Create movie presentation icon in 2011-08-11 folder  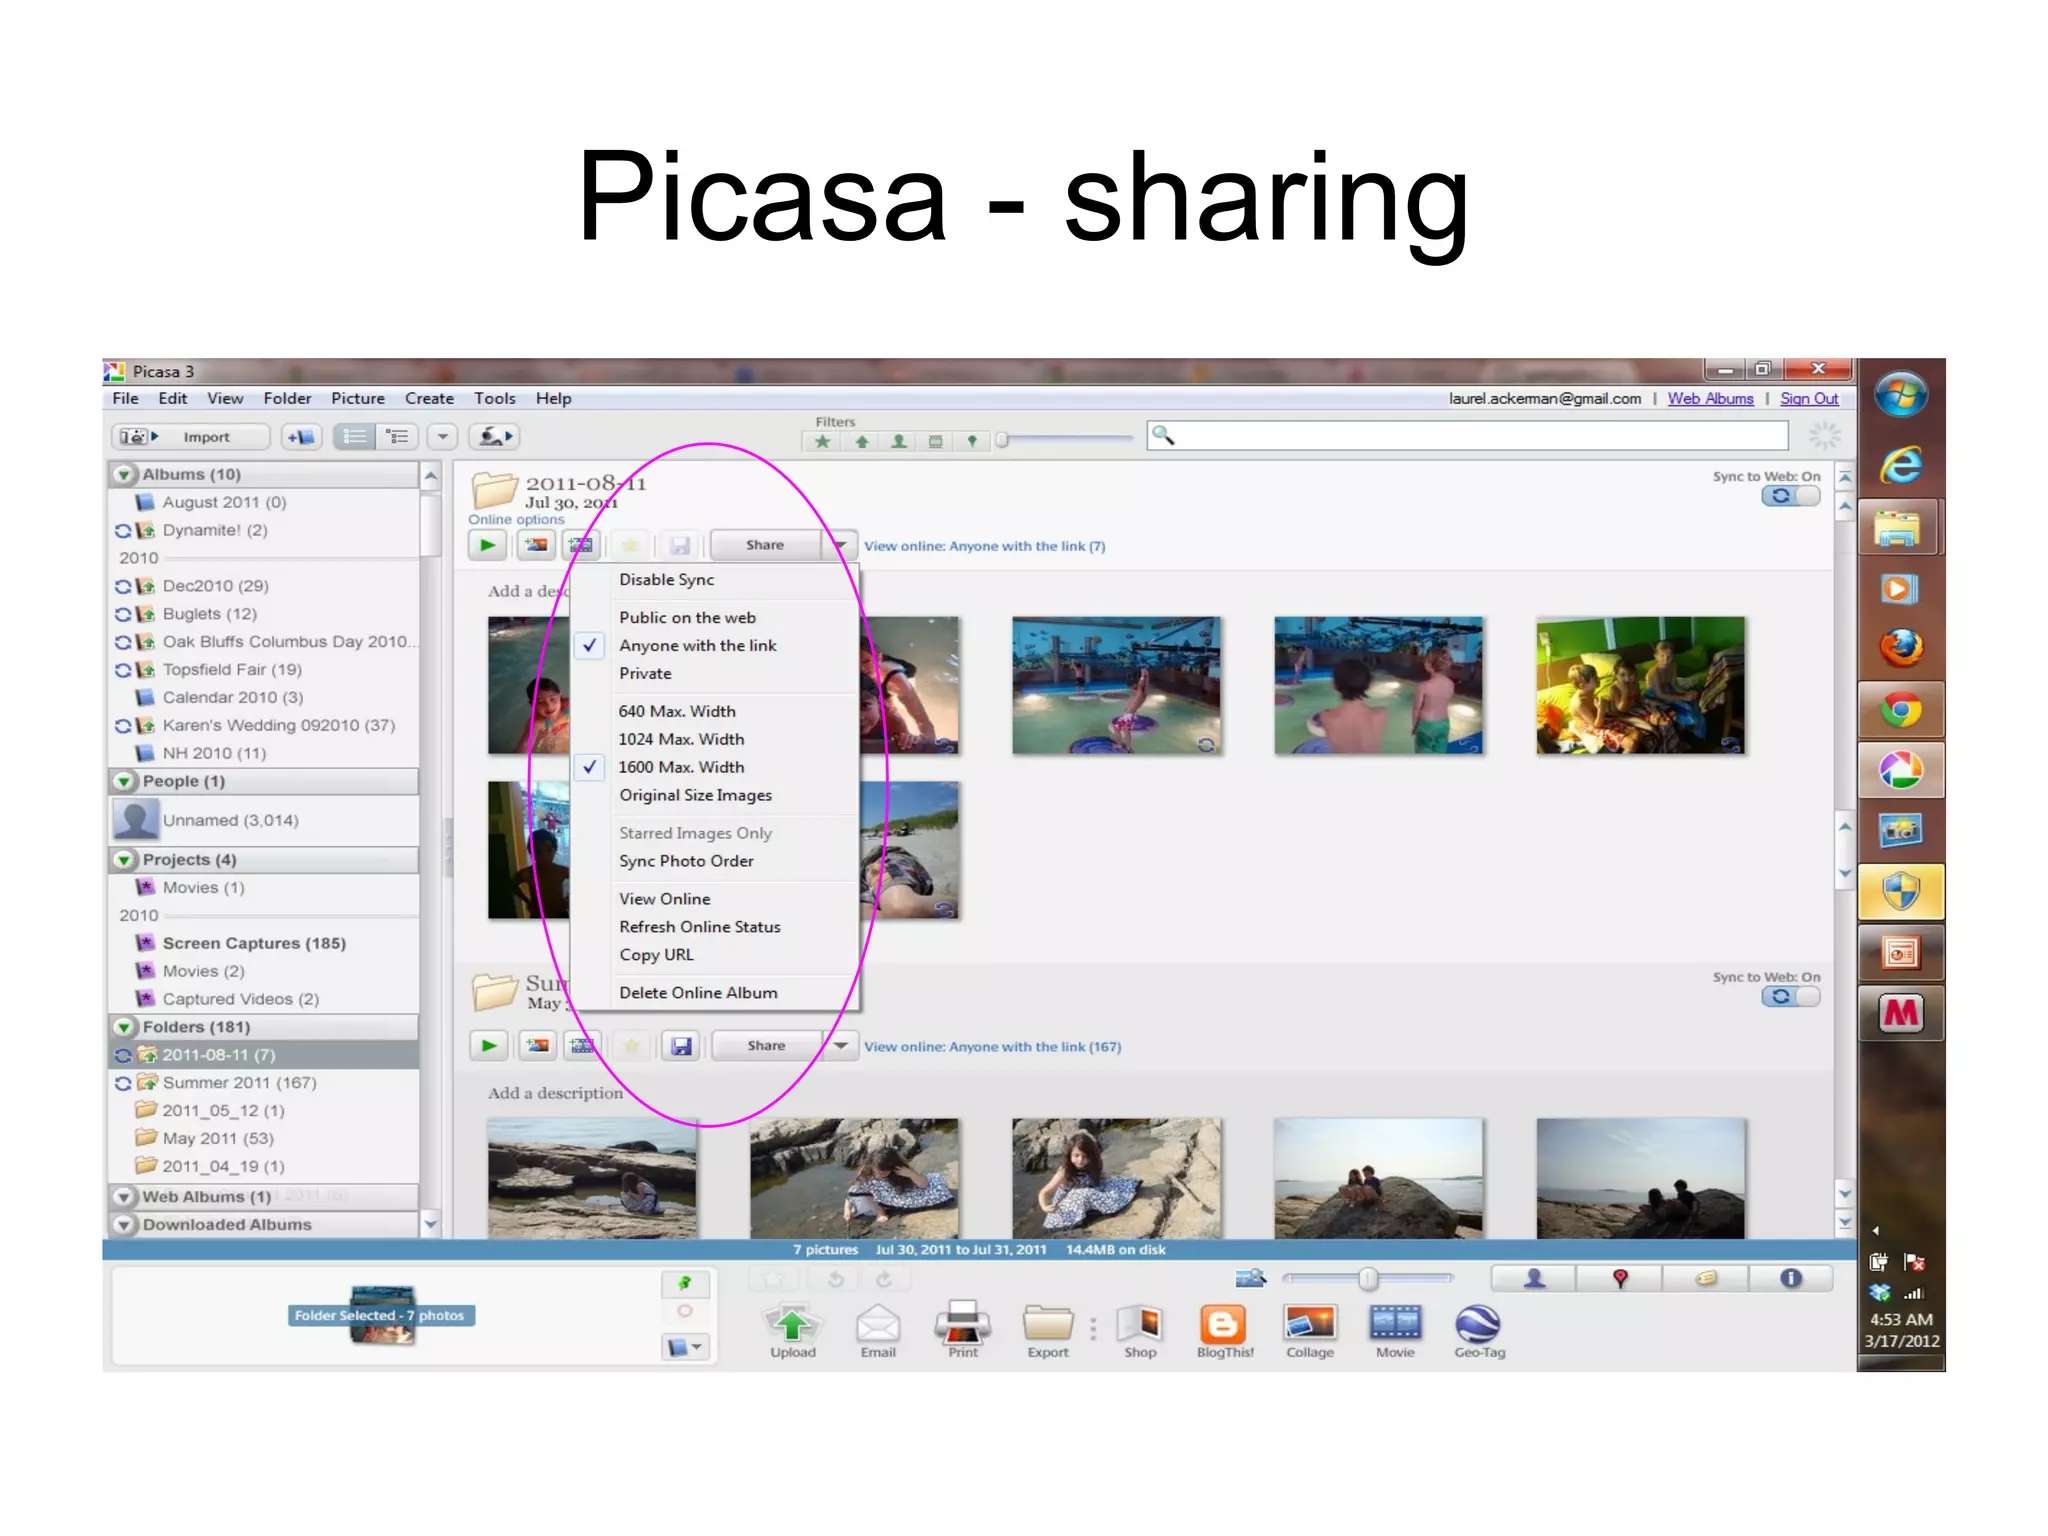(x=581, y=546)
